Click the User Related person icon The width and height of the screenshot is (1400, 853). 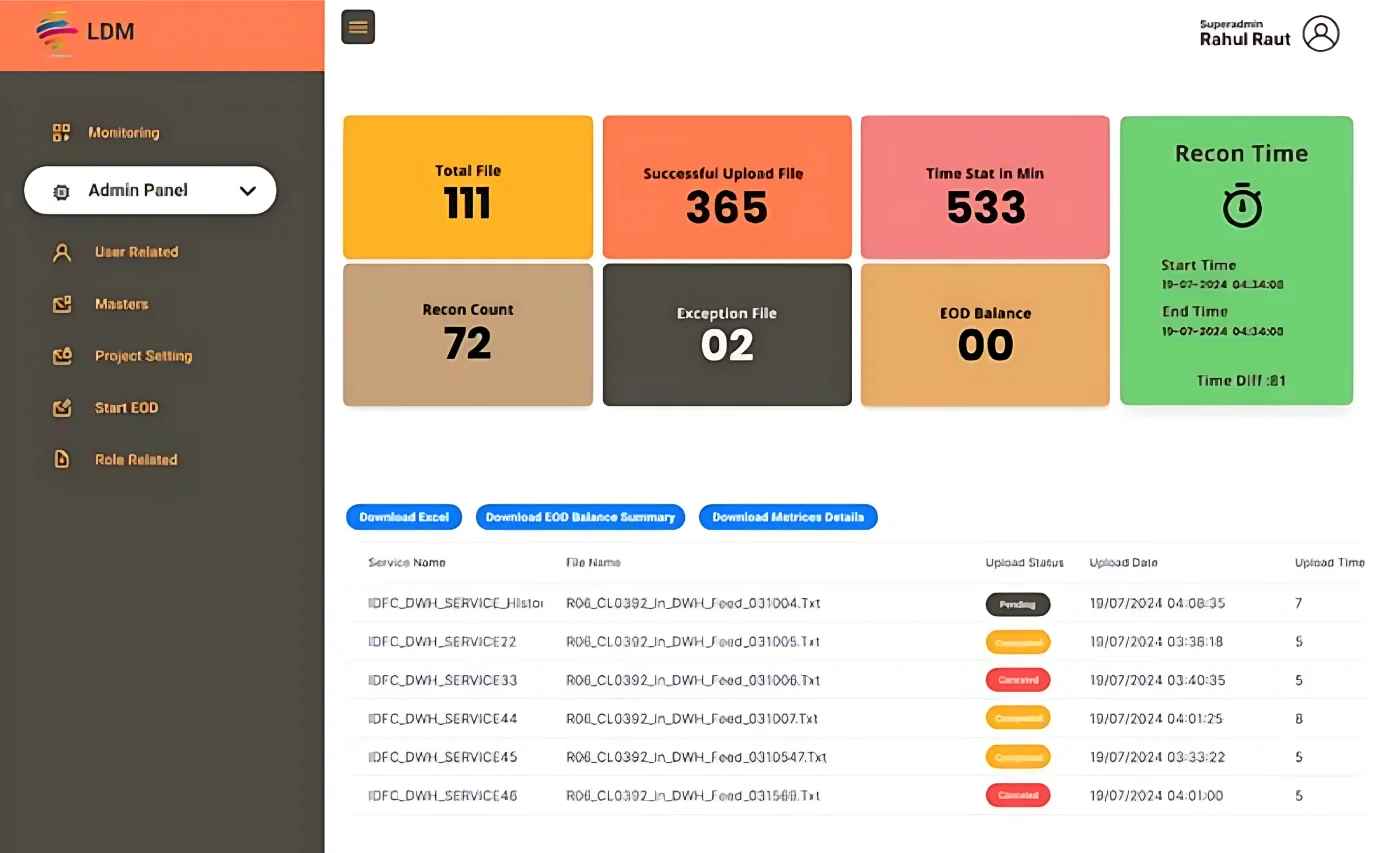click(x=62, y=252)
